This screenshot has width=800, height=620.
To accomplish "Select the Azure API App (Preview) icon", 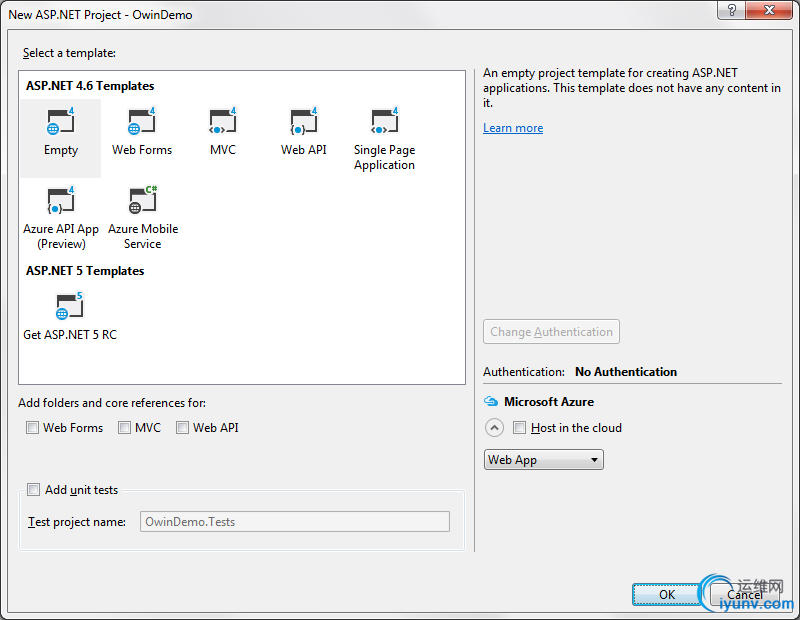I will pos(61,201).
